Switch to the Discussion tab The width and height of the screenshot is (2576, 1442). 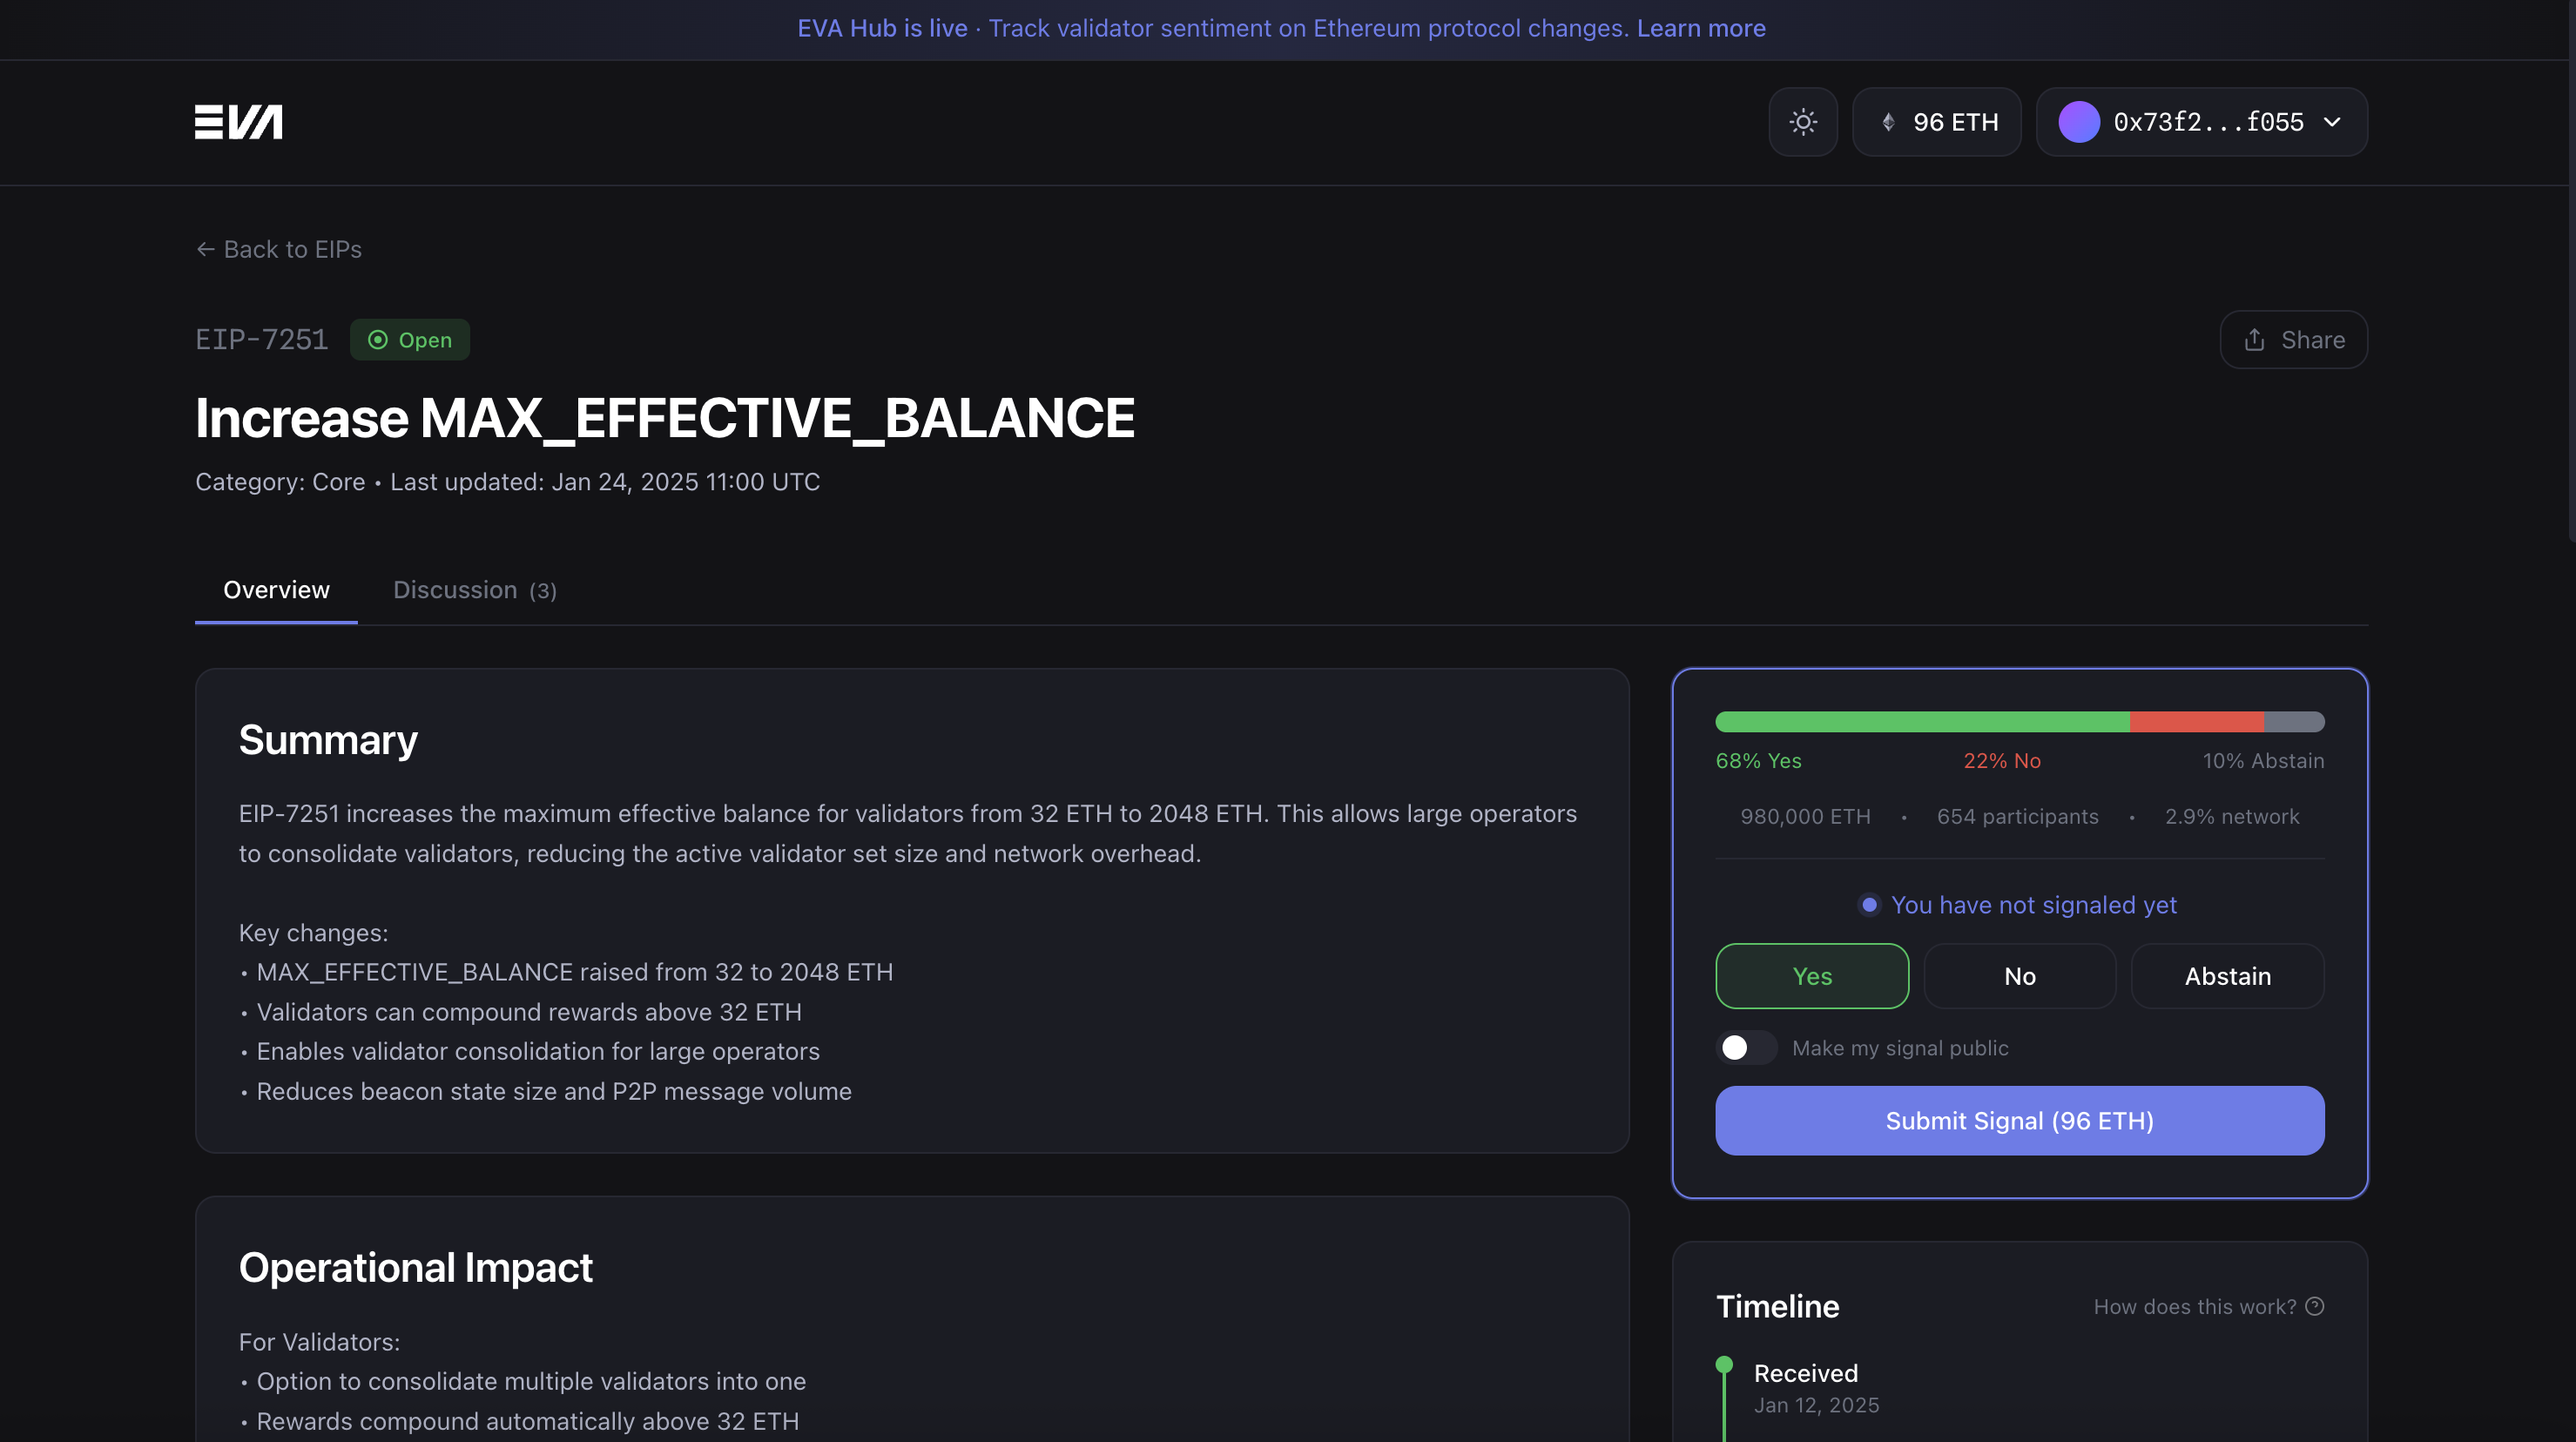pyautogui.click(x=474, y=590)
